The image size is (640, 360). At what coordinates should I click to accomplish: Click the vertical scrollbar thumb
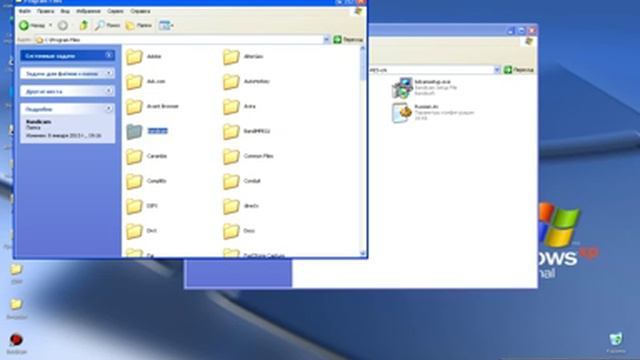[x=362, y=65]
